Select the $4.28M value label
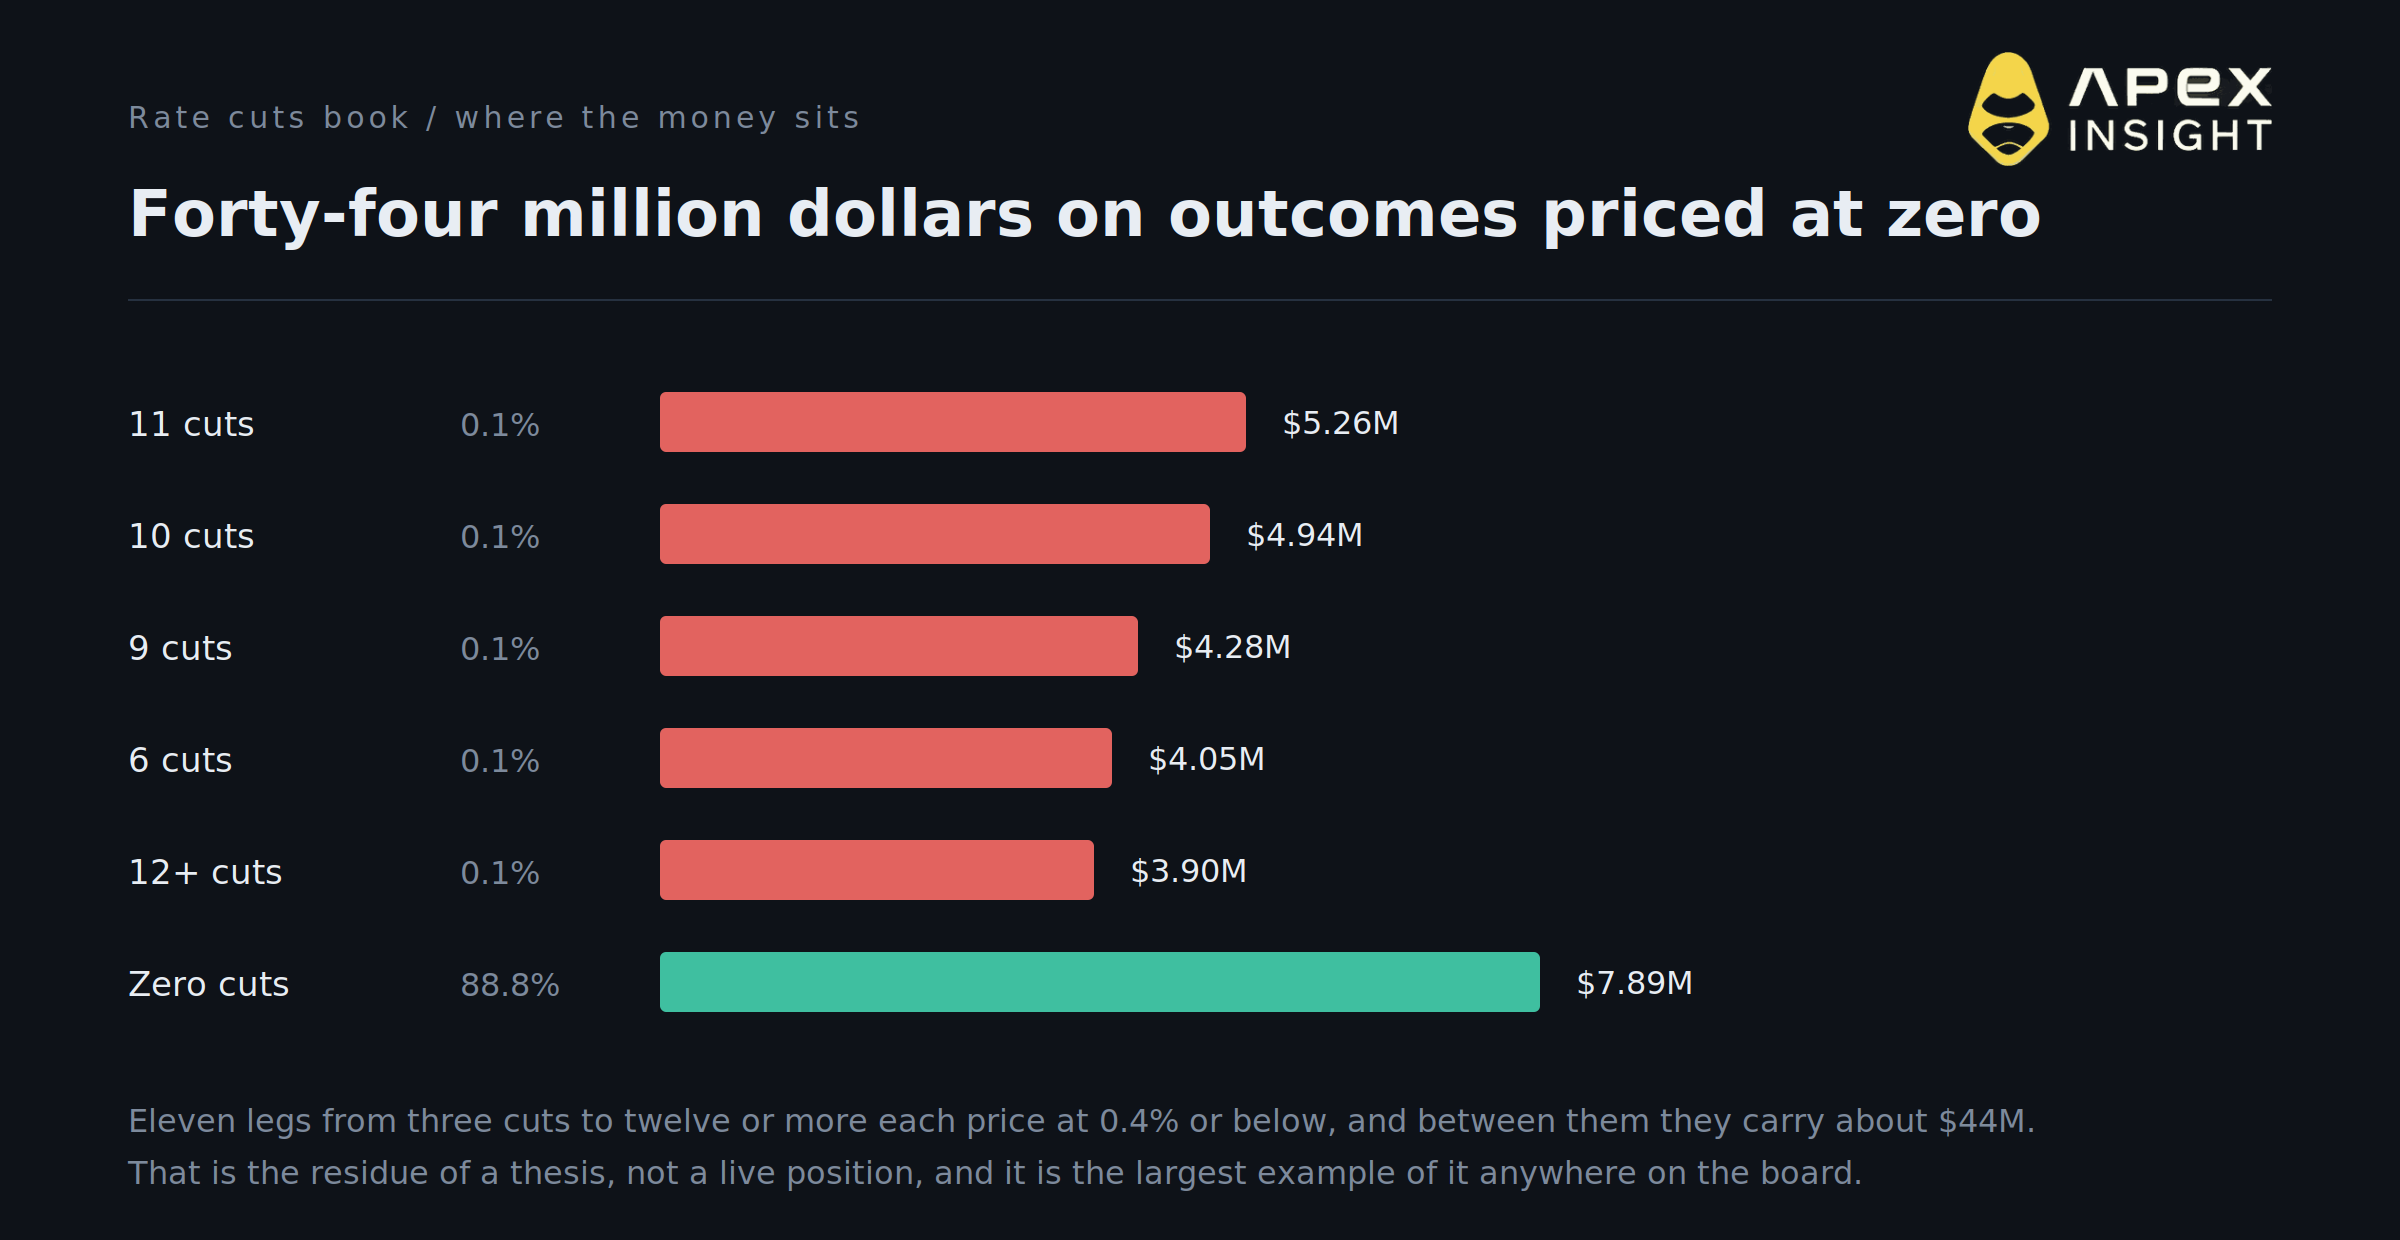Viewport: 2400px width, 1240px height. click(x=1232, y=647)
